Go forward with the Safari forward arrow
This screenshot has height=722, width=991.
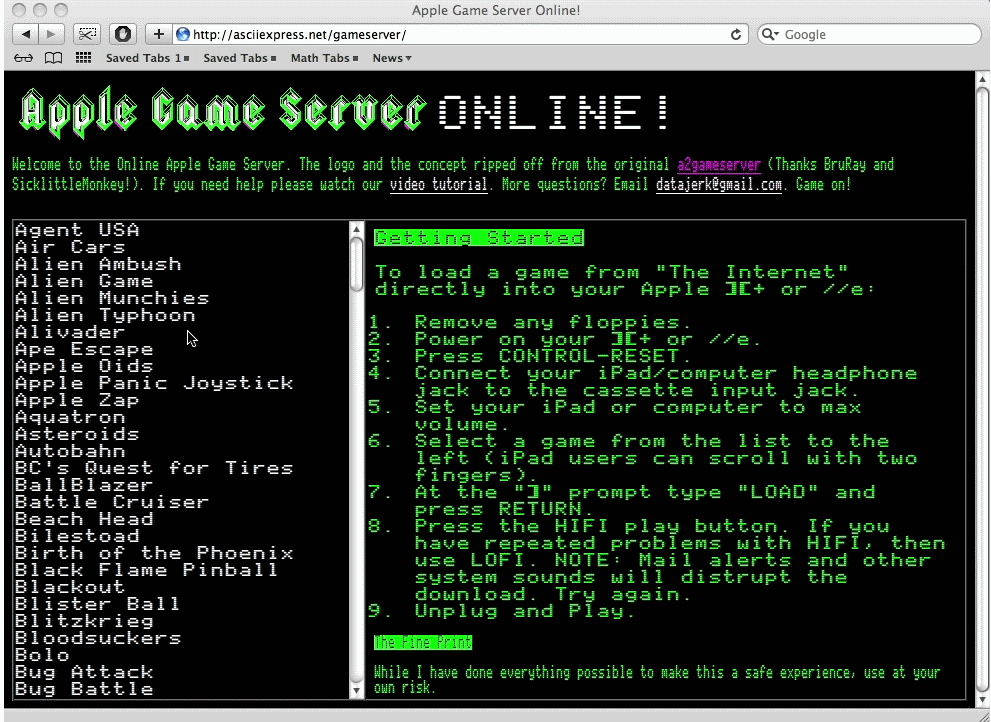(x=51, y=34)
